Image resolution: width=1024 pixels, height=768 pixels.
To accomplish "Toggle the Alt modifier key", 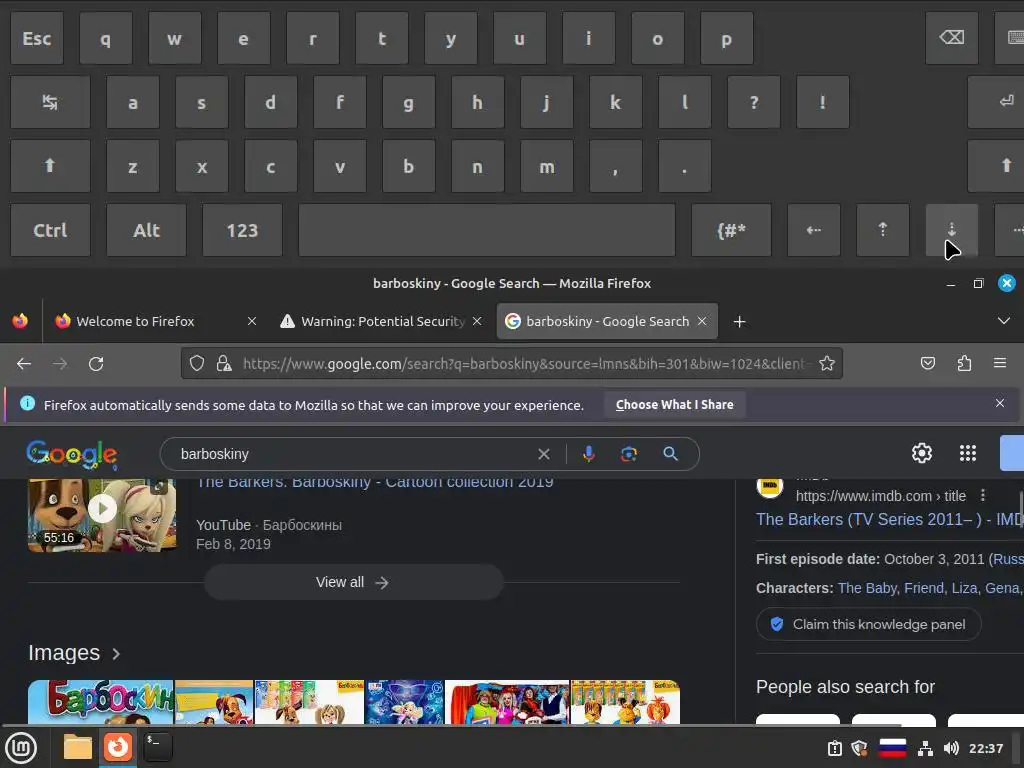I will 146,230.
